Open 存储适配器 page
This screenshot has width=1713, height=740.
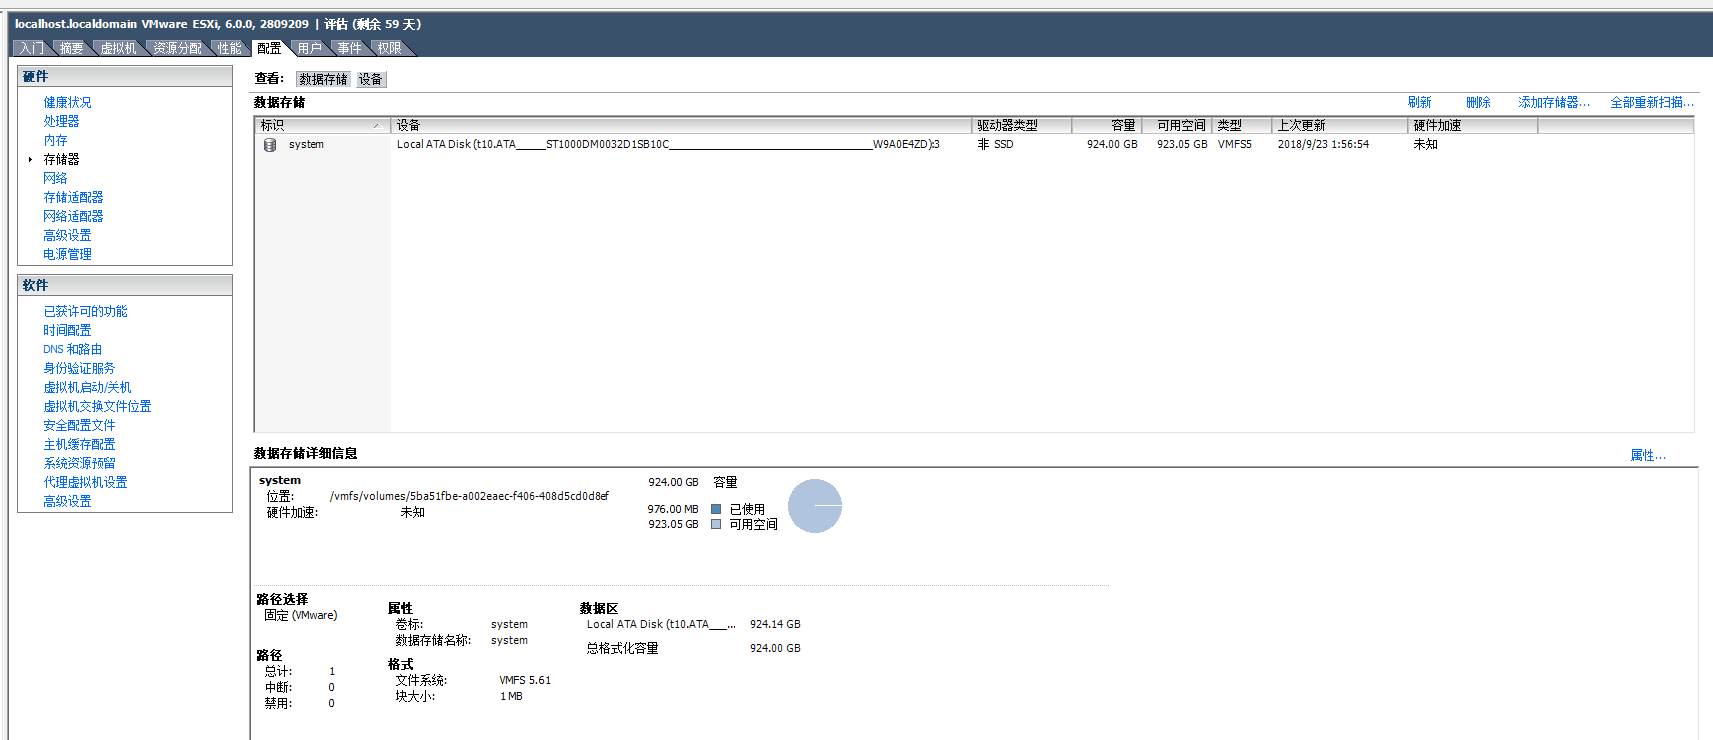[x=73, y=197]
